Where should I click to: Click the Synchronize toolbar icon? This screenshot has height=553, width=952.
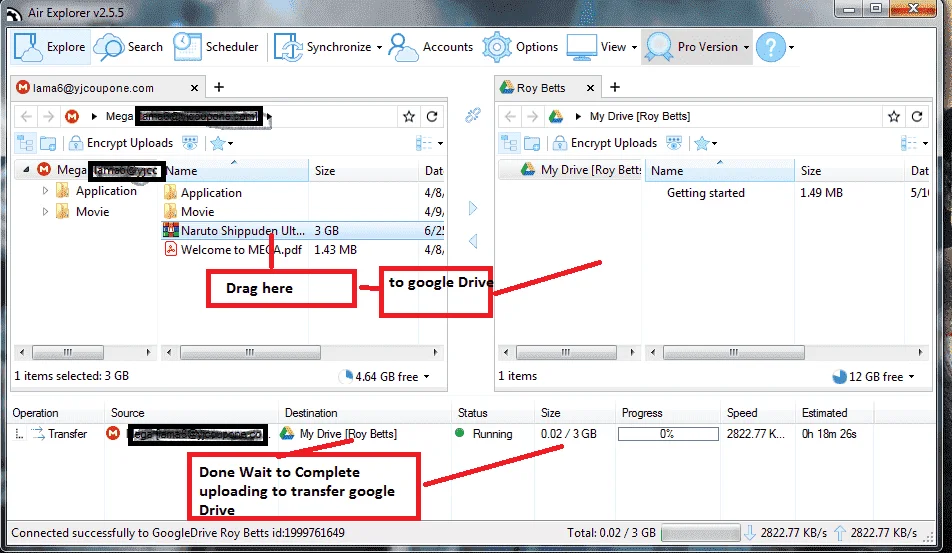(288, 47)
